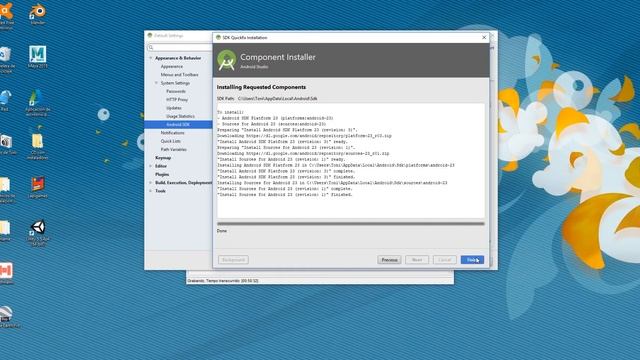The width and height of the screenshot is (640, 360).
Task: Click the greyed-out Cancel button
Action: click(444, 260)
